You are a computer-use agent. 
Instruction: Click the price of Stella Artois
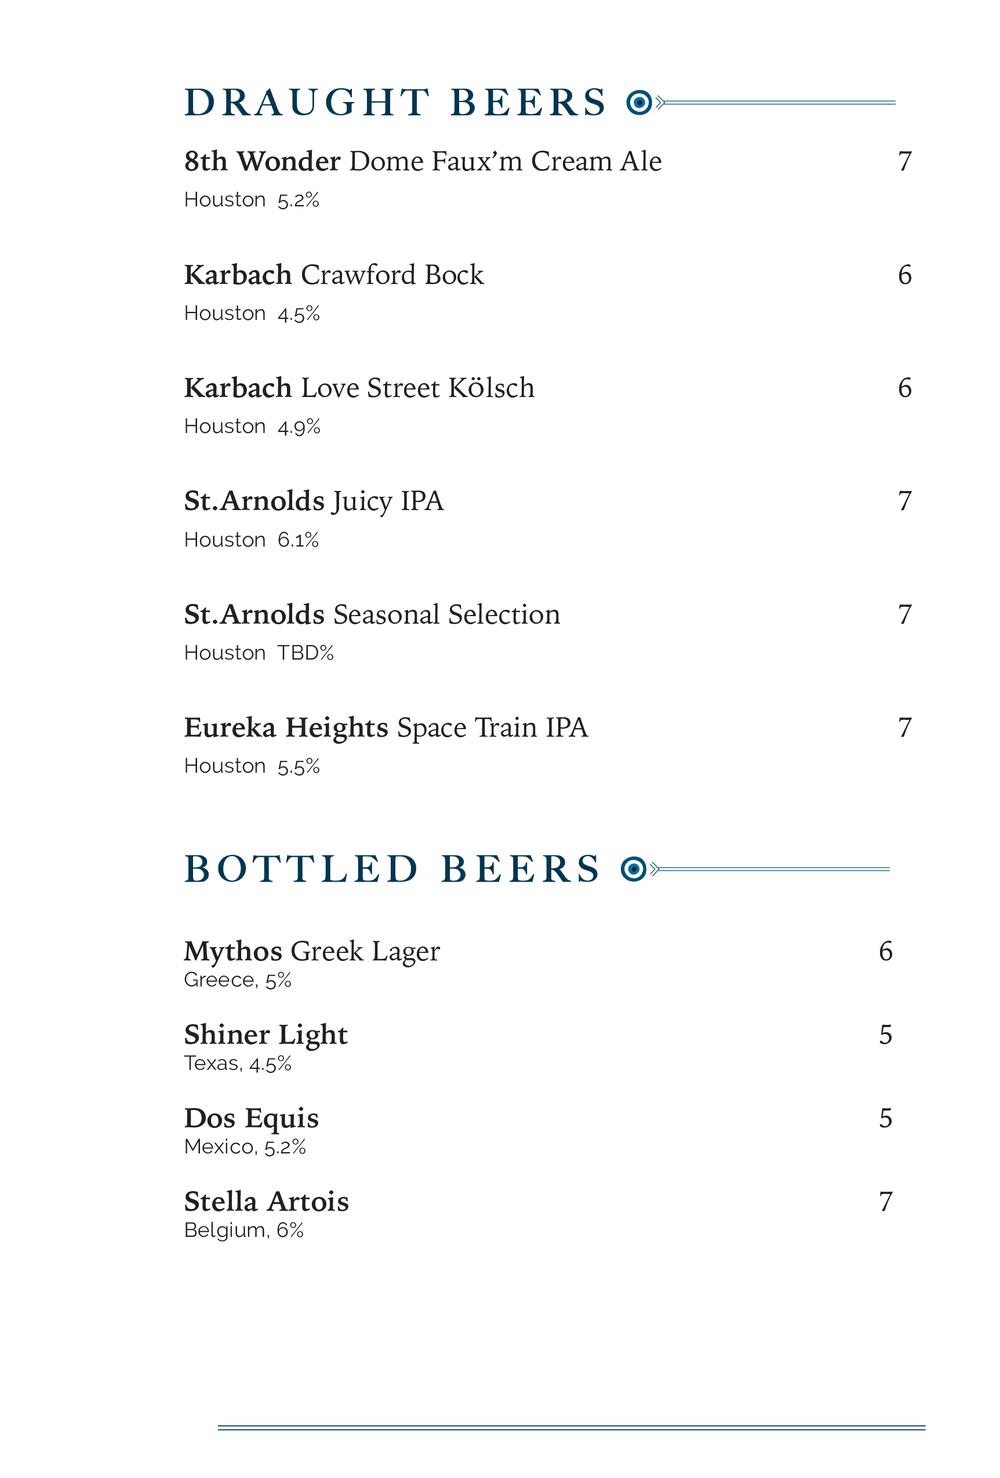(885, 1202)
